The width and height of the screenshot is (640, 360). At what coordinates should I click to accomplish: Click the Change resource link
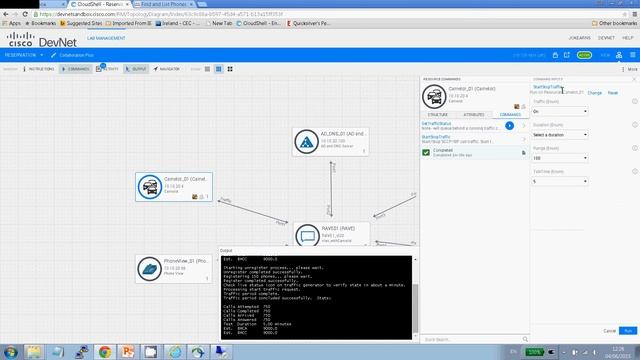click(595, 93)
